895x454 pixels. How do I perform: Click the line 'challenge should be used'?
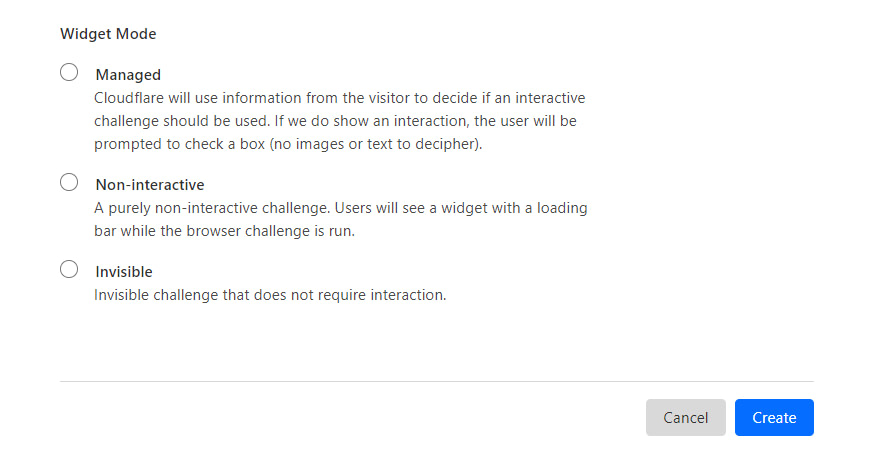click(x=336, y=121)
